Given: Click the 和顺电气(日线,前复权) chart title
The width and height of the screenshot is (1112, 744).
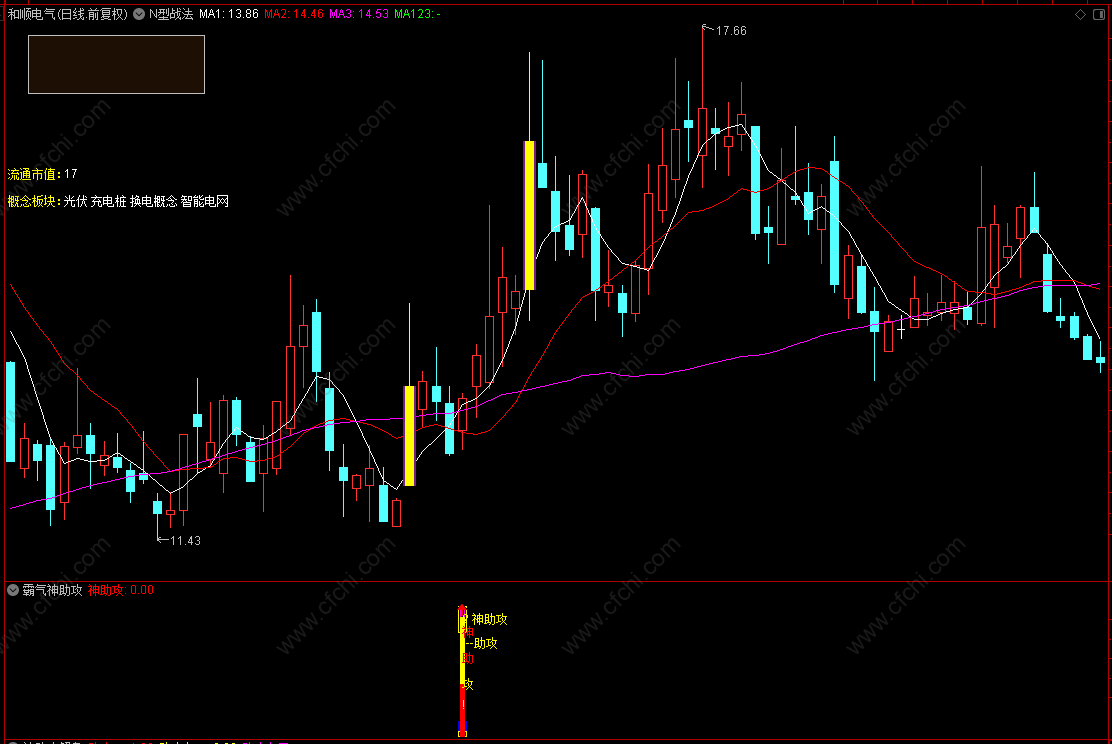Looking at the screenshot, I should (67, 14).
